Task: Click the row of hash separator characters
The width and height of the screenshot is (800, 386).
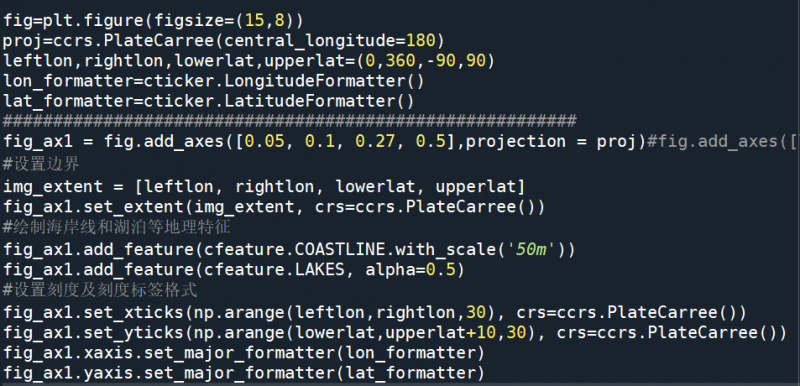Action: pyautogui.click(x=290, y=121)
